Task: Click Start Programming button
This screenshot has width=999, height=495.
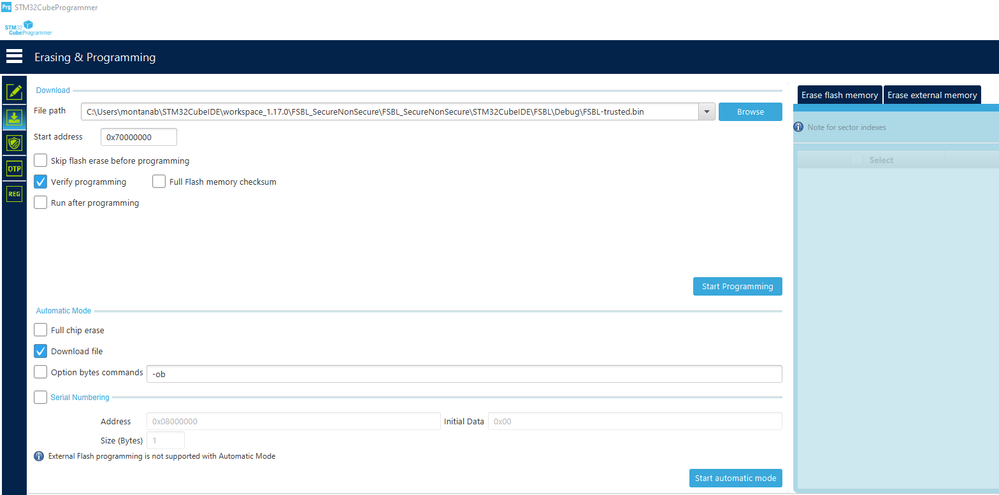Action: coord(737,287)
